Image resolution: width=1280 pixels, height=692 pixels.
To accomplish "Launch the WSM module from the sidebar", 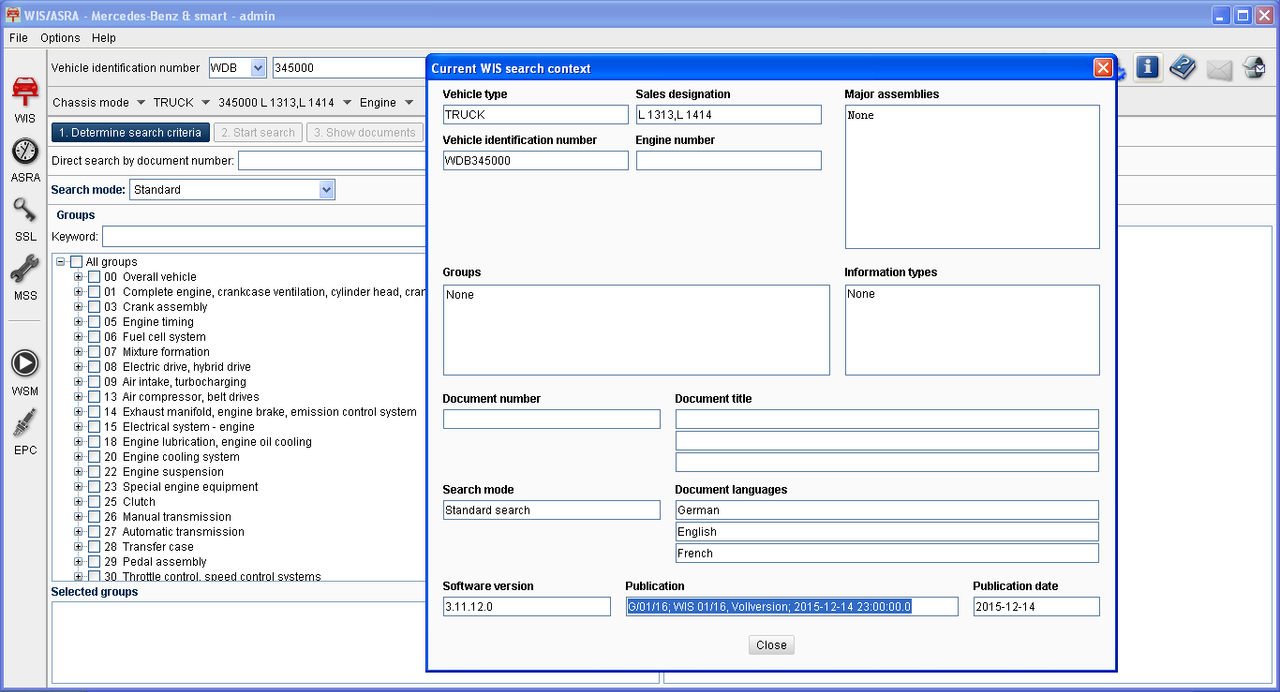I will tap(25, 373).
